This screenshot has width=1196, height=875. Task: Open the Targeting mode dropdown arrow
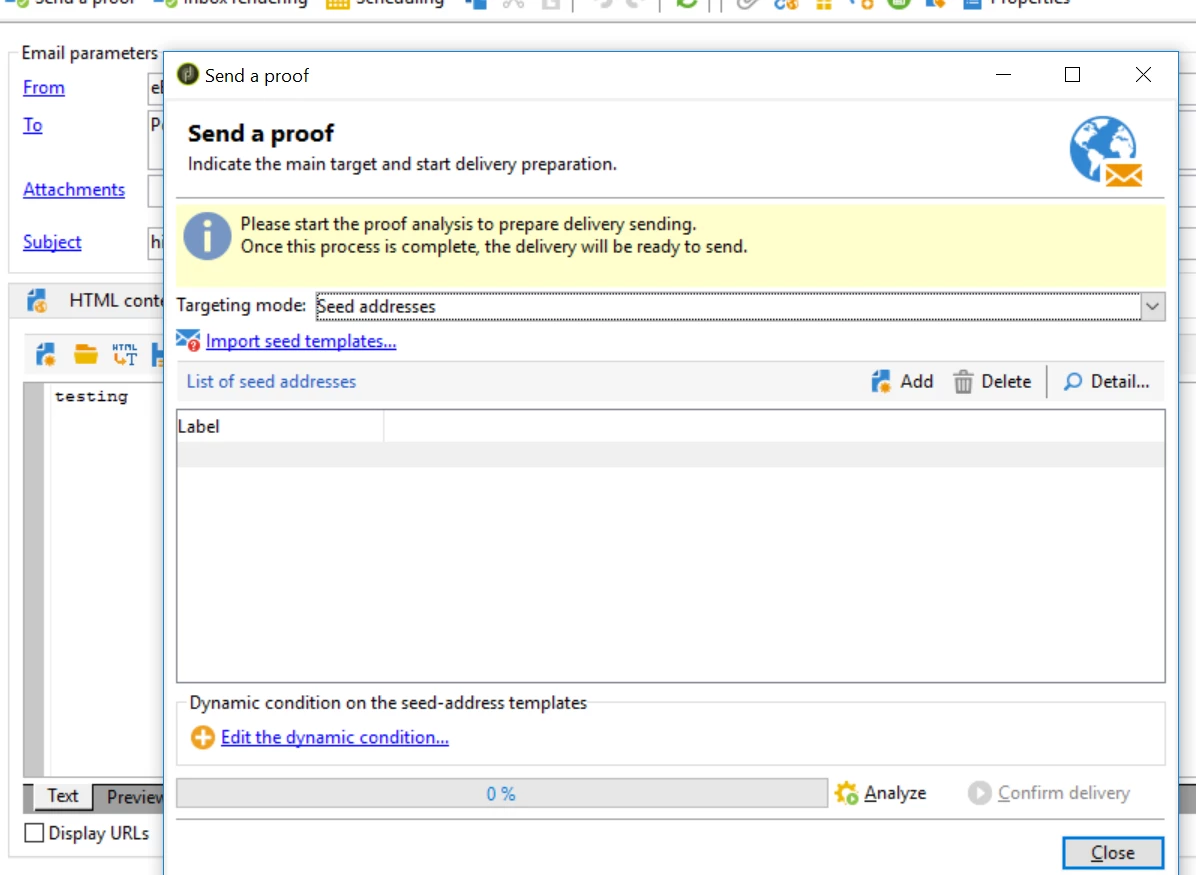pos(1153,307)
